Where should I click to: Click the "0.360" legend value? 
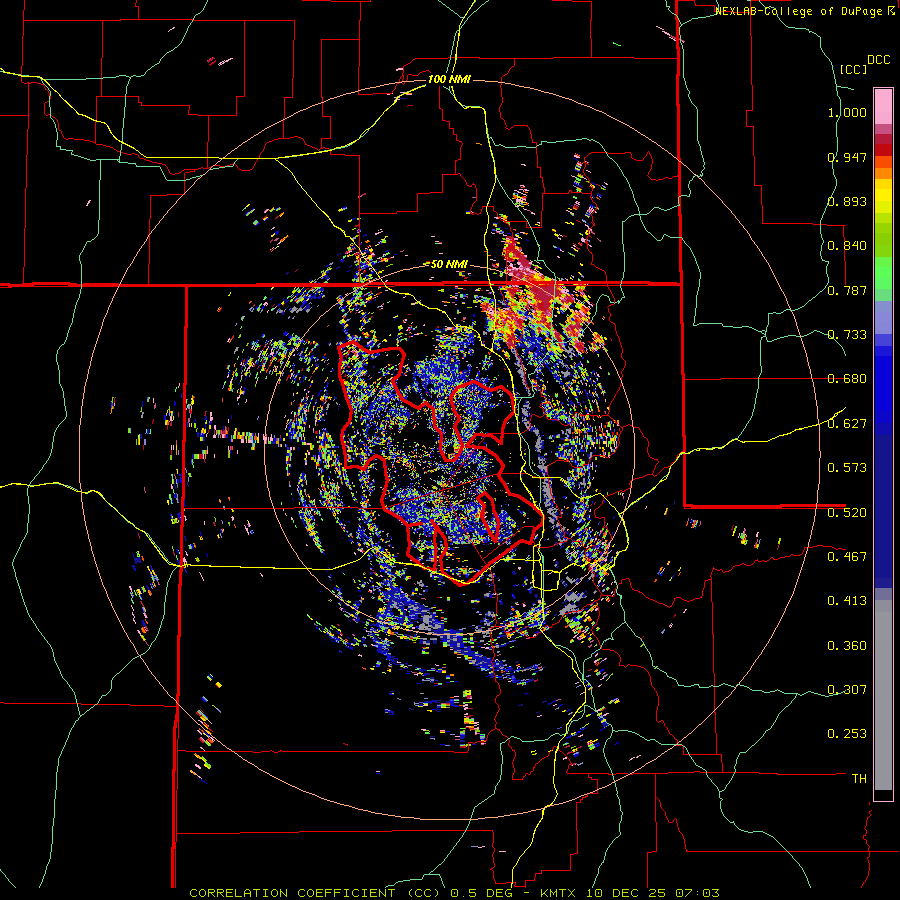click(x=847, y=646)
